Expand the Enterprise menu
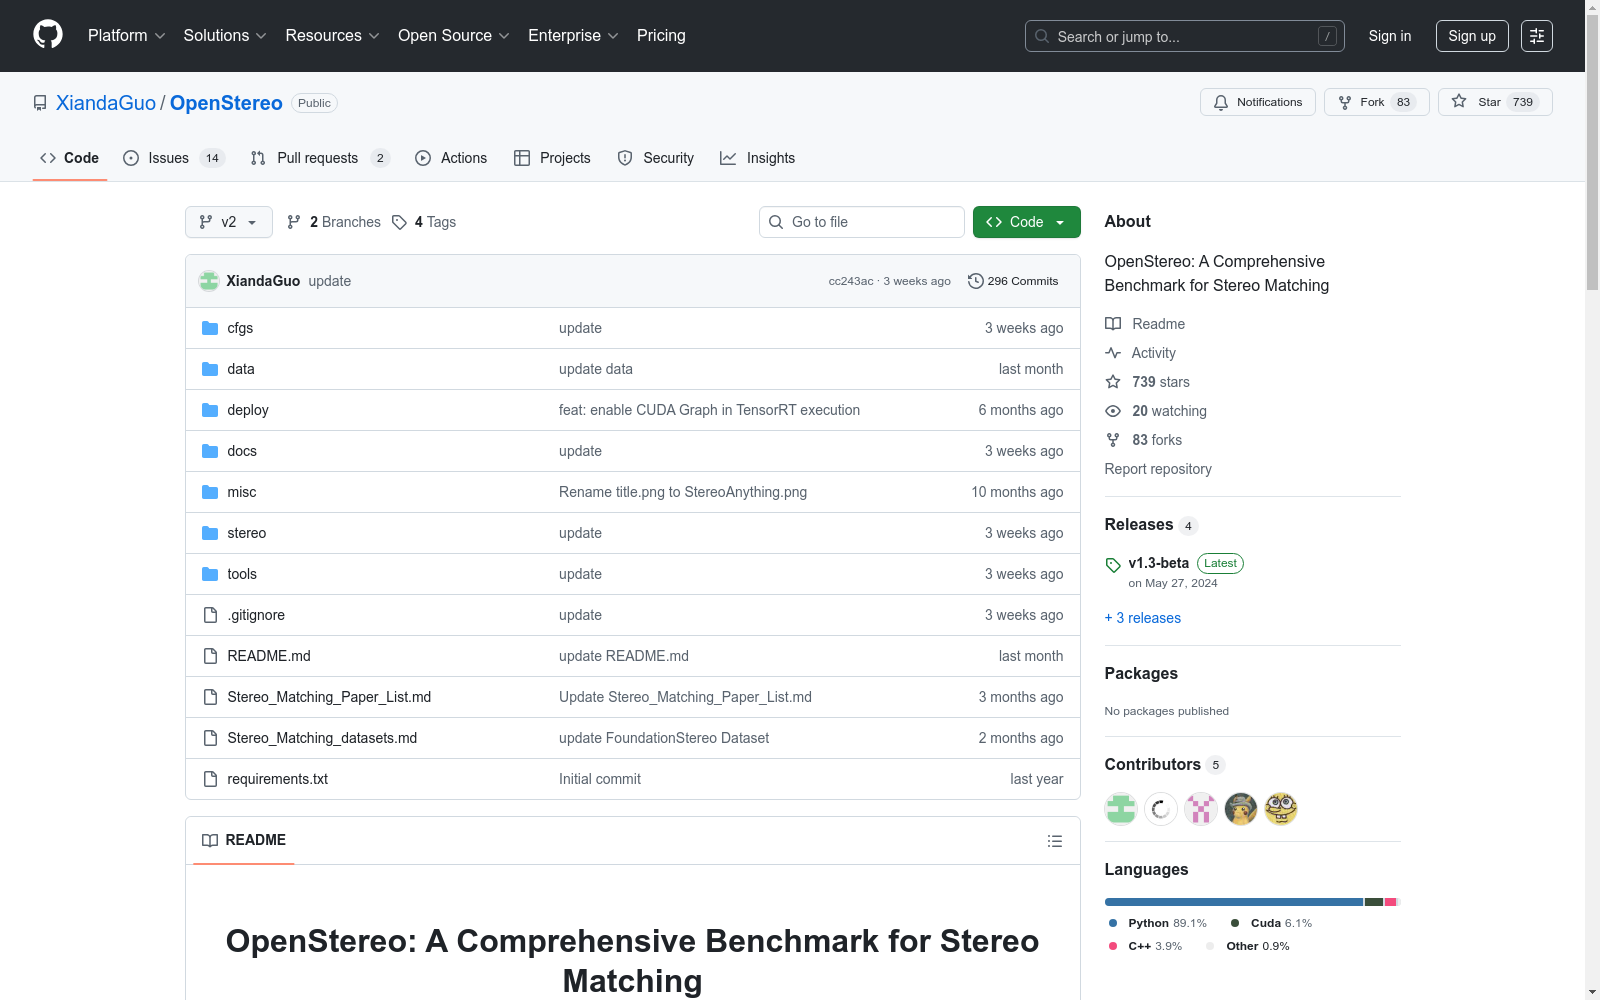 coord(573,36)
